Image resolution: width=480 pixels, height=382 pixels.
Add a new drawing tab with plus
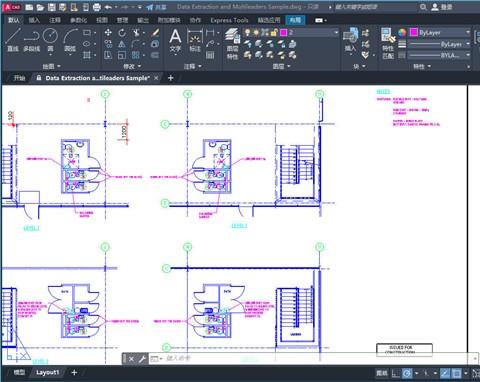tap(171, 78)
